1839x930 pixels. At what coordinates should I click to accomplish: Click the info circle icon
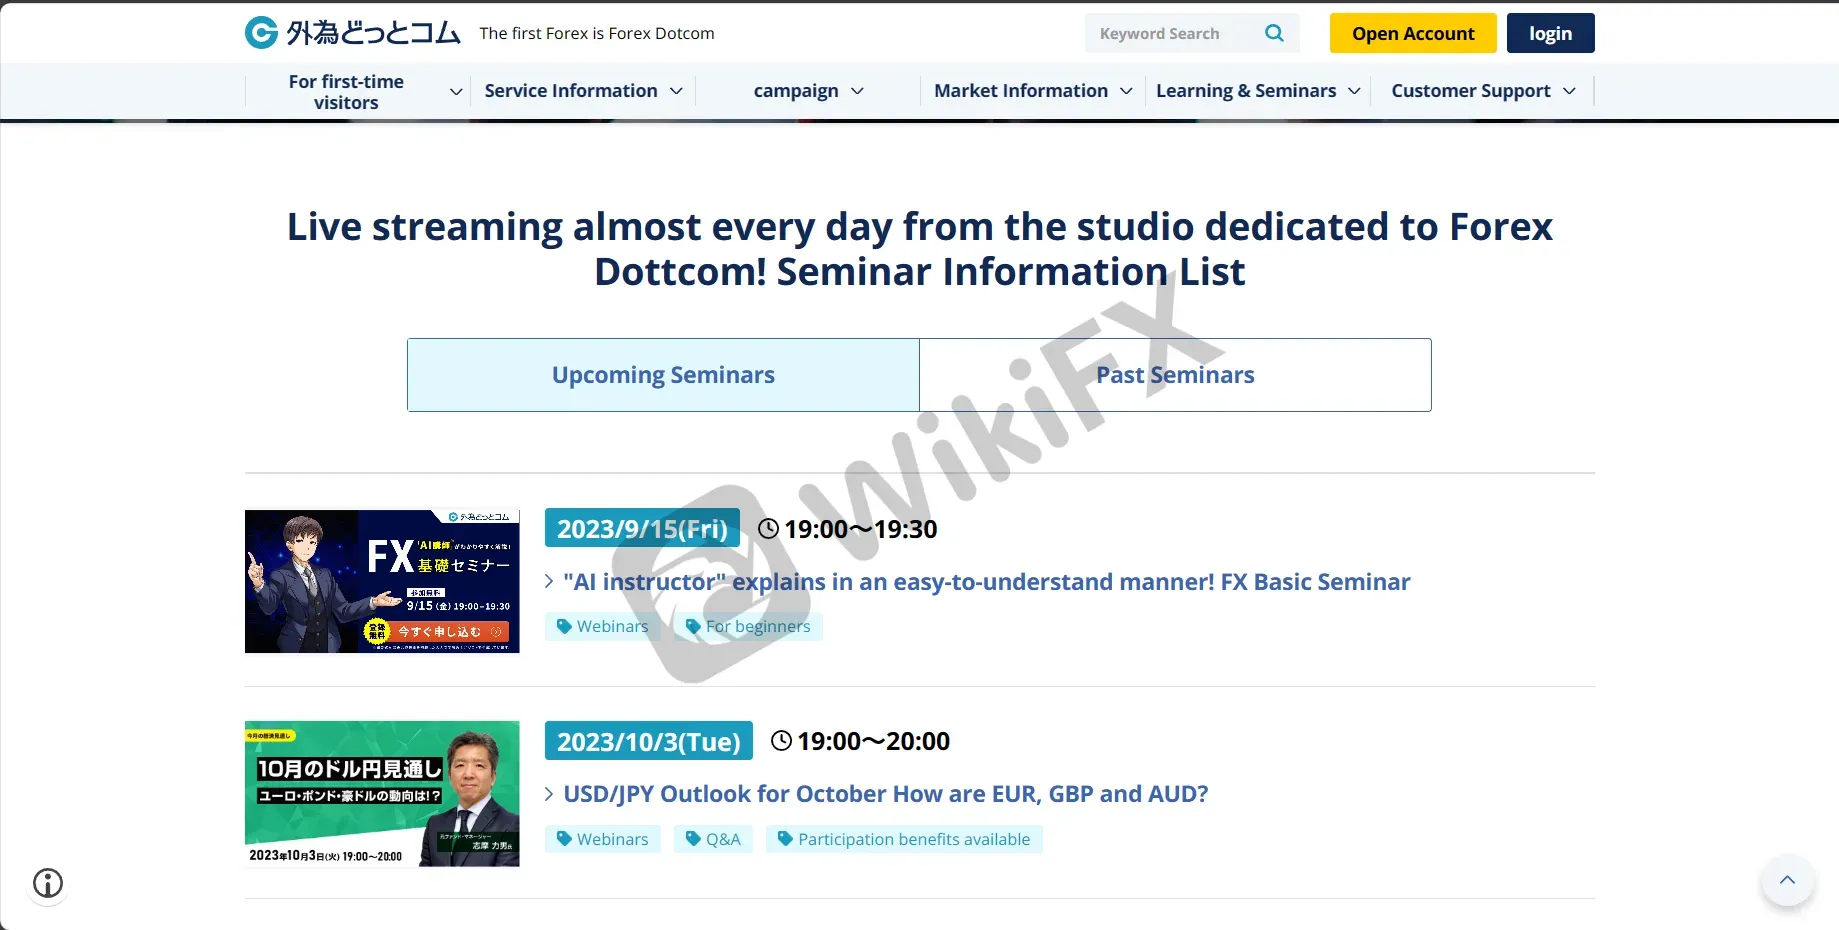[x=48, y=883]
